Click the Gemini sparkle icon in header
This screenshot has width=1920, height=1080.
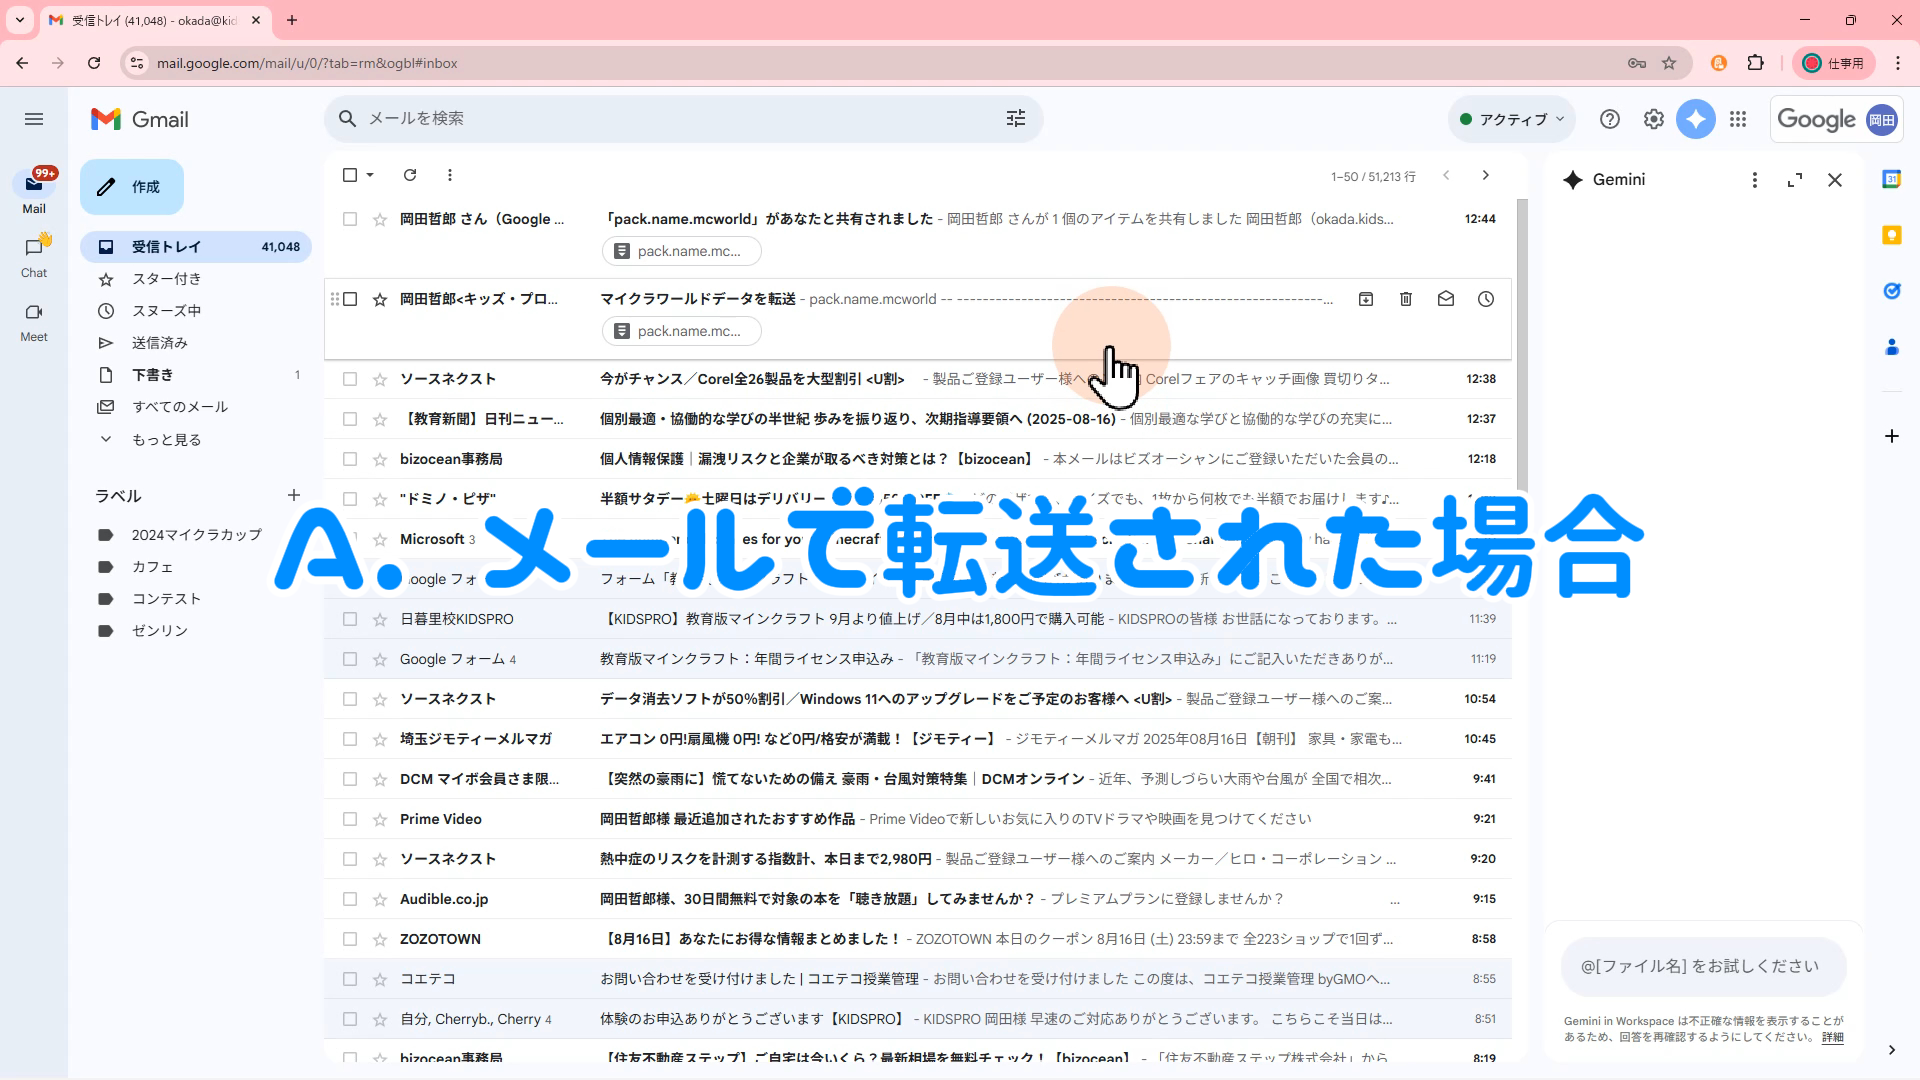[1696, 119]
